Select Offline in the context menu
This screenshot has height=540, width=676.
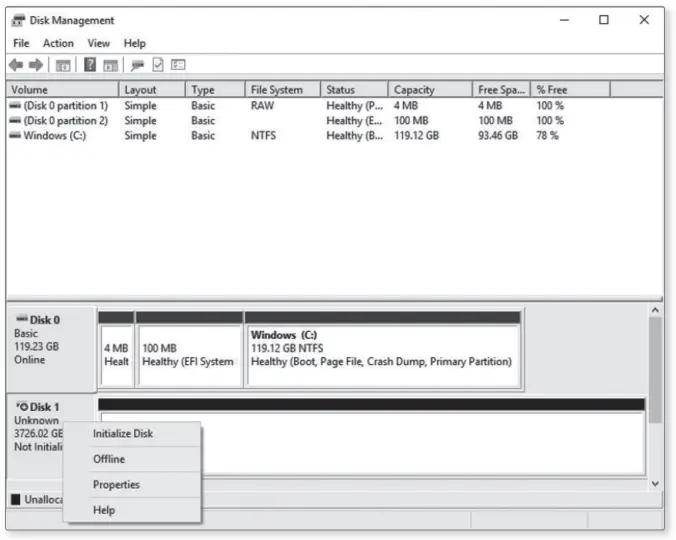point(132,459)
